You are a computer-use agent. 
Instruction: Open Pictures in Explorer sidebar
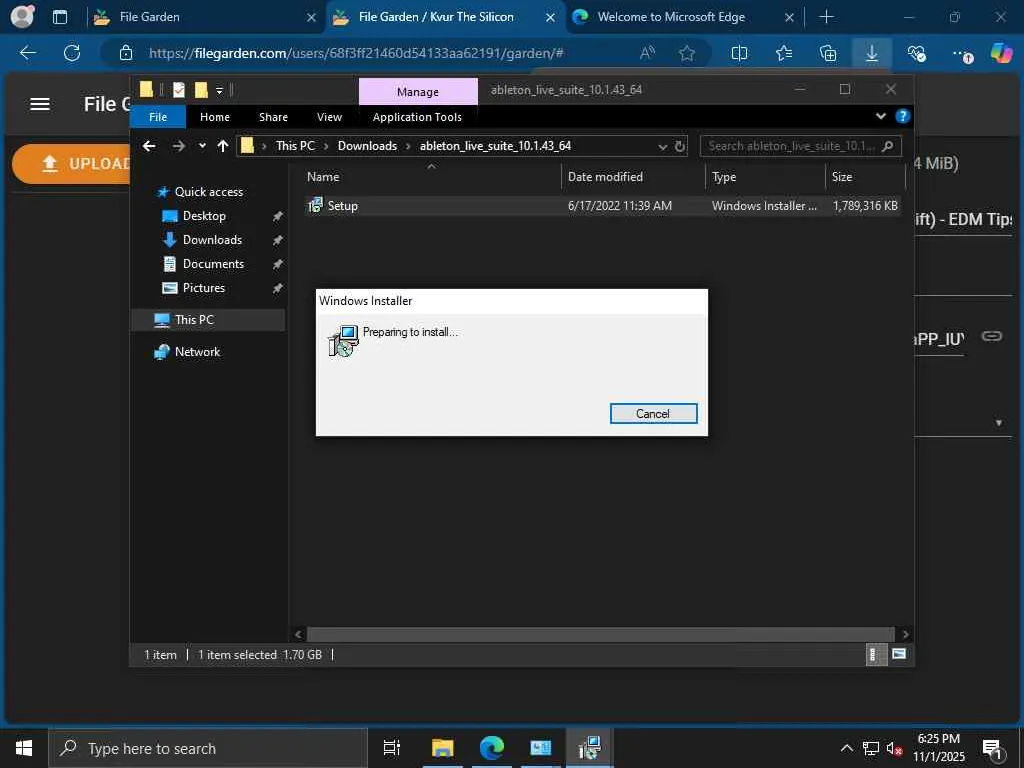click(203, 288)
